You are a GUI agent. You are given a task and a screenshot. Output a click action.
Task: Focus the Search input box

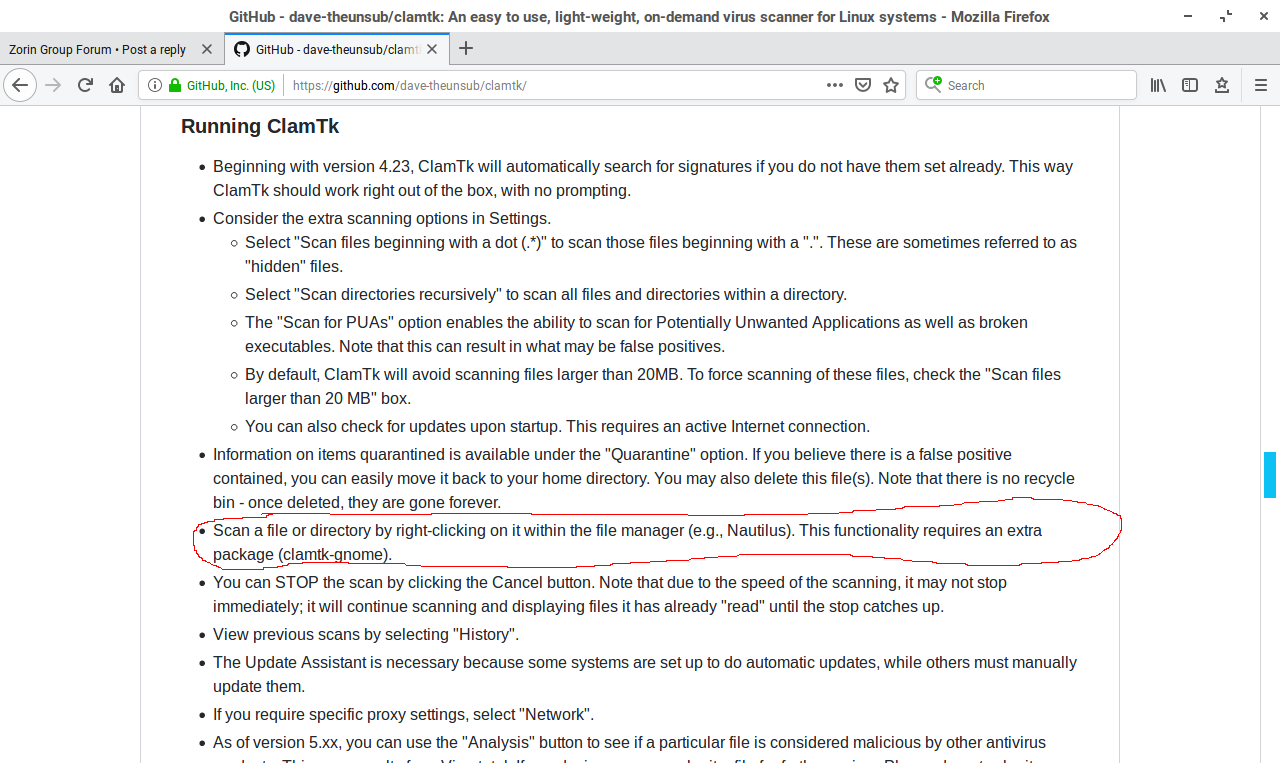tap(1035, 85)
